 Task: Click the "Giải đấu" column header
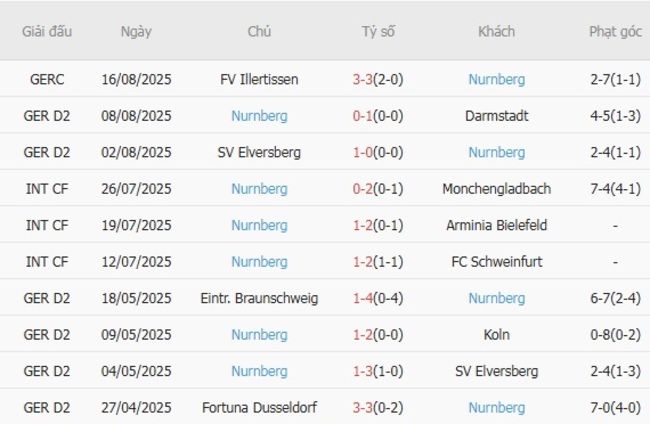click(x=47, y=31)
